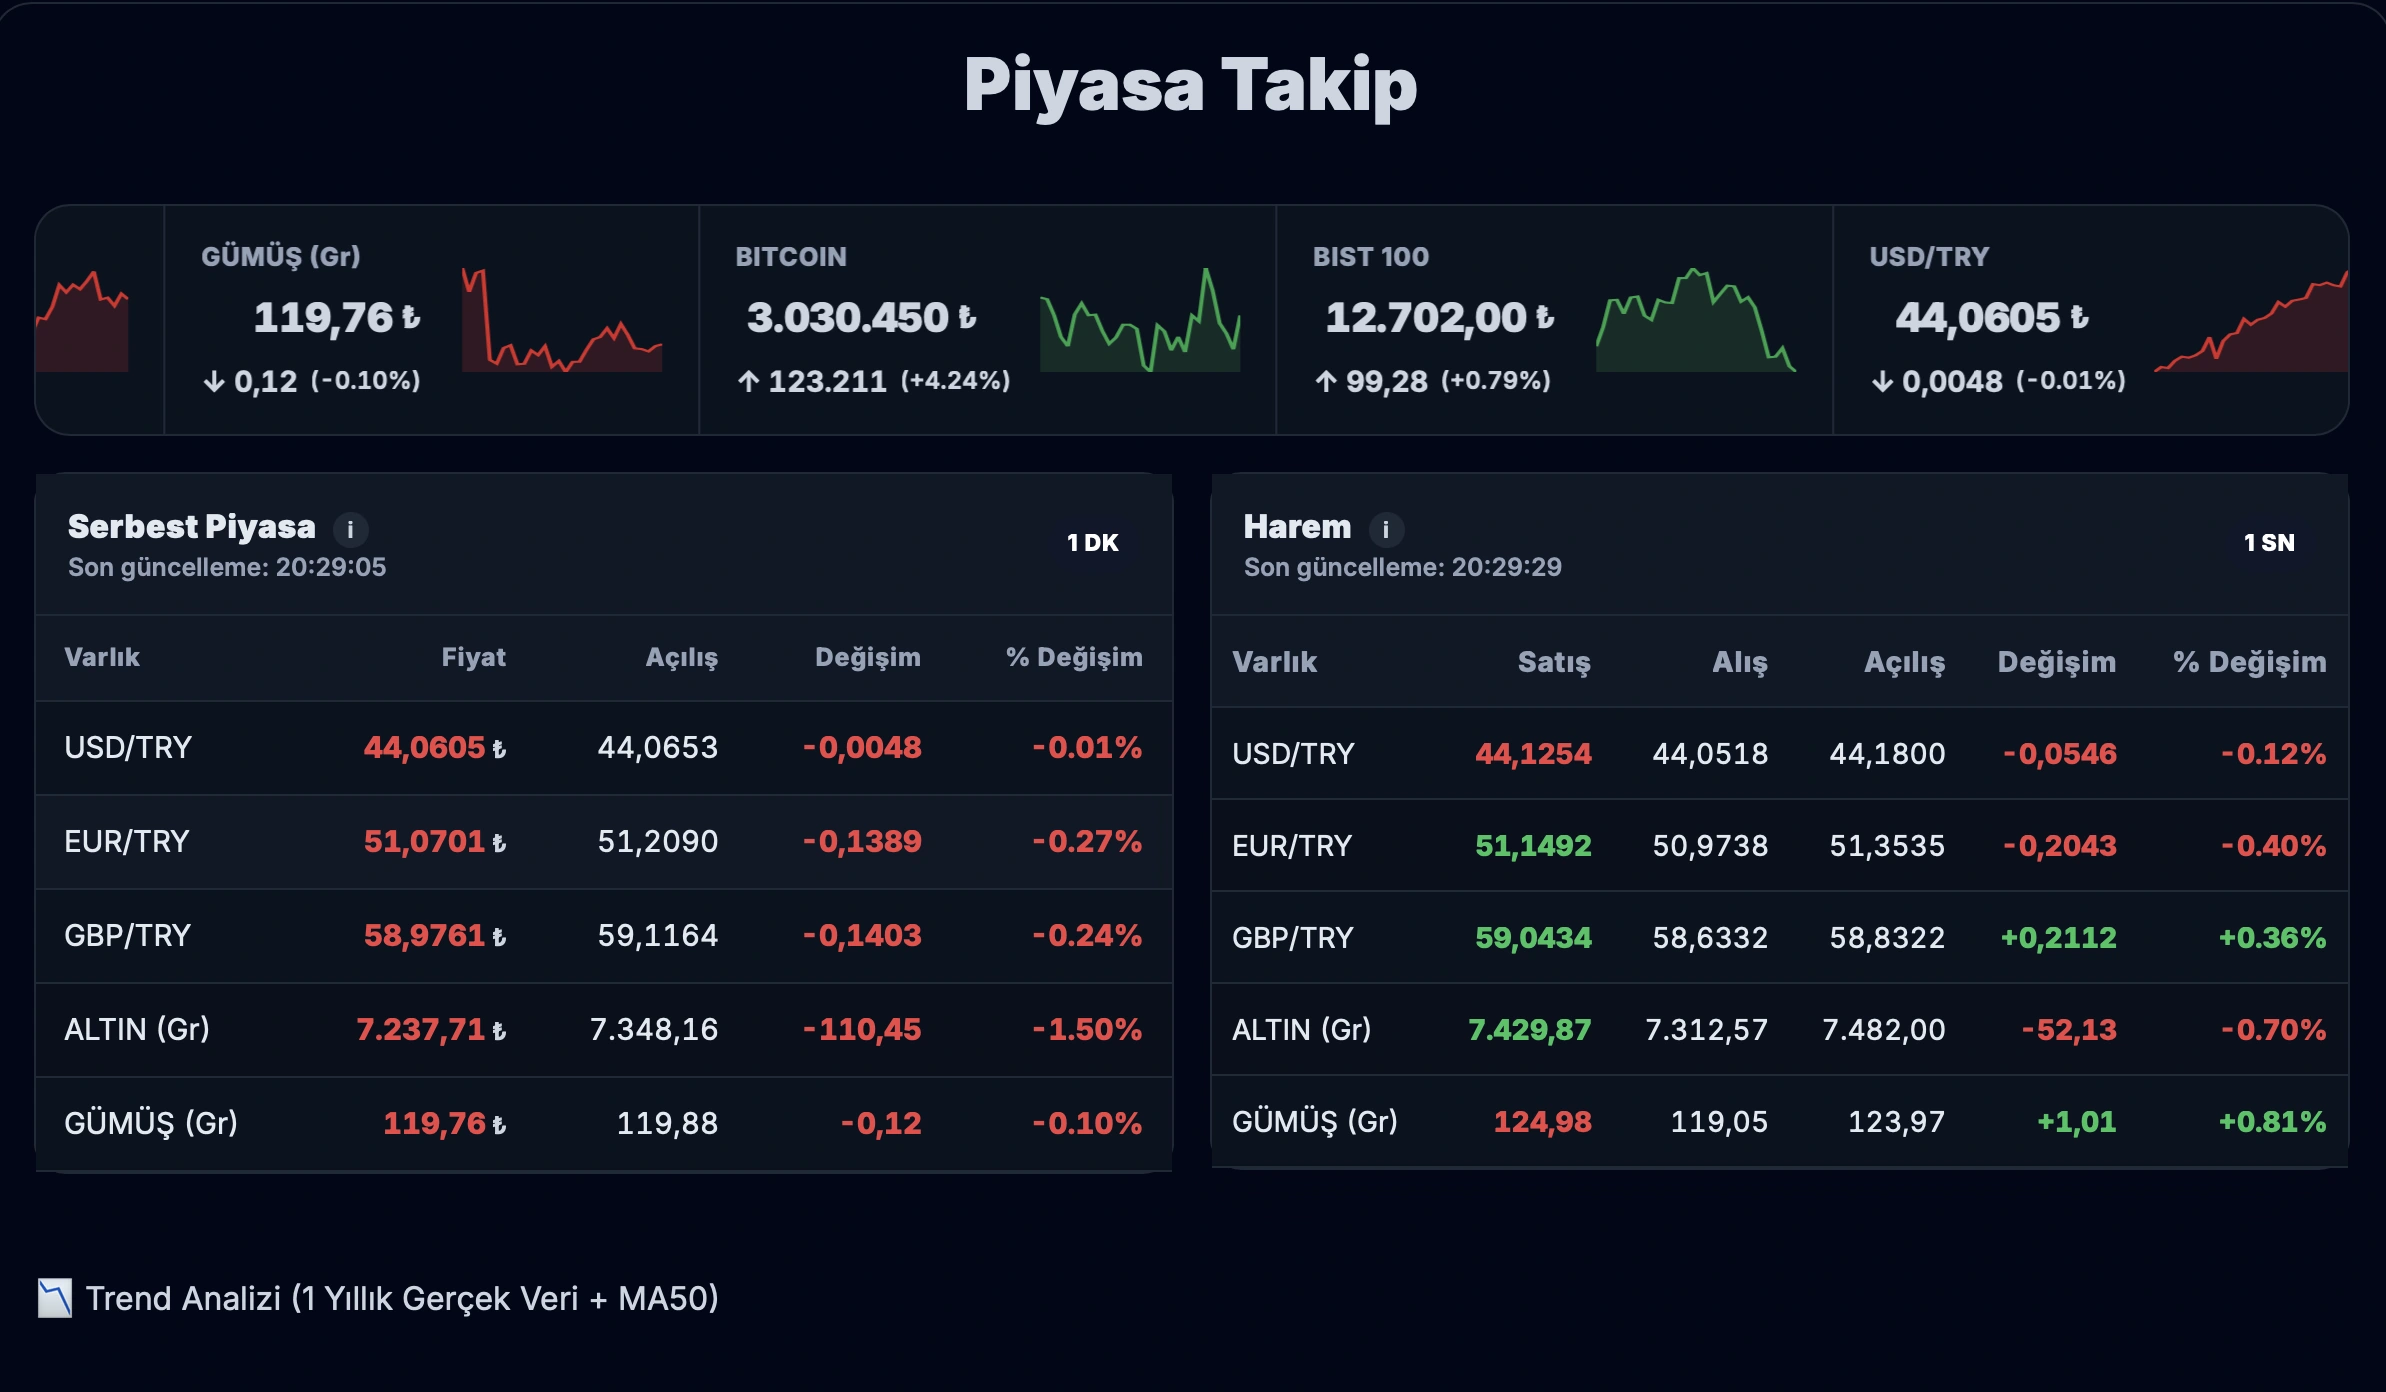Select the USD/TRY row in Serbest Piyasa
Screen dimensions: 2386x1392
[x=600, y=747]
